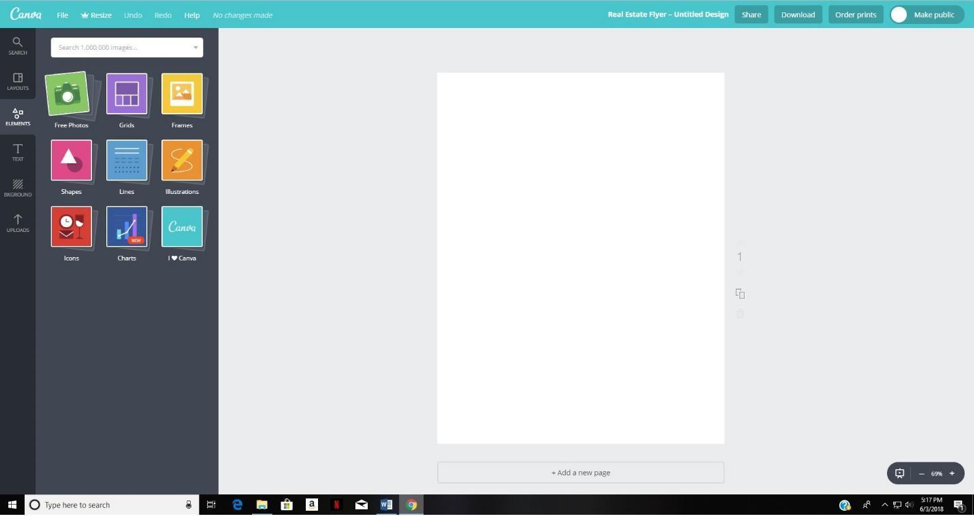Move page up with arrow above page number
Viewport: 974px width, 516px height.
click(x=740, y=243)
